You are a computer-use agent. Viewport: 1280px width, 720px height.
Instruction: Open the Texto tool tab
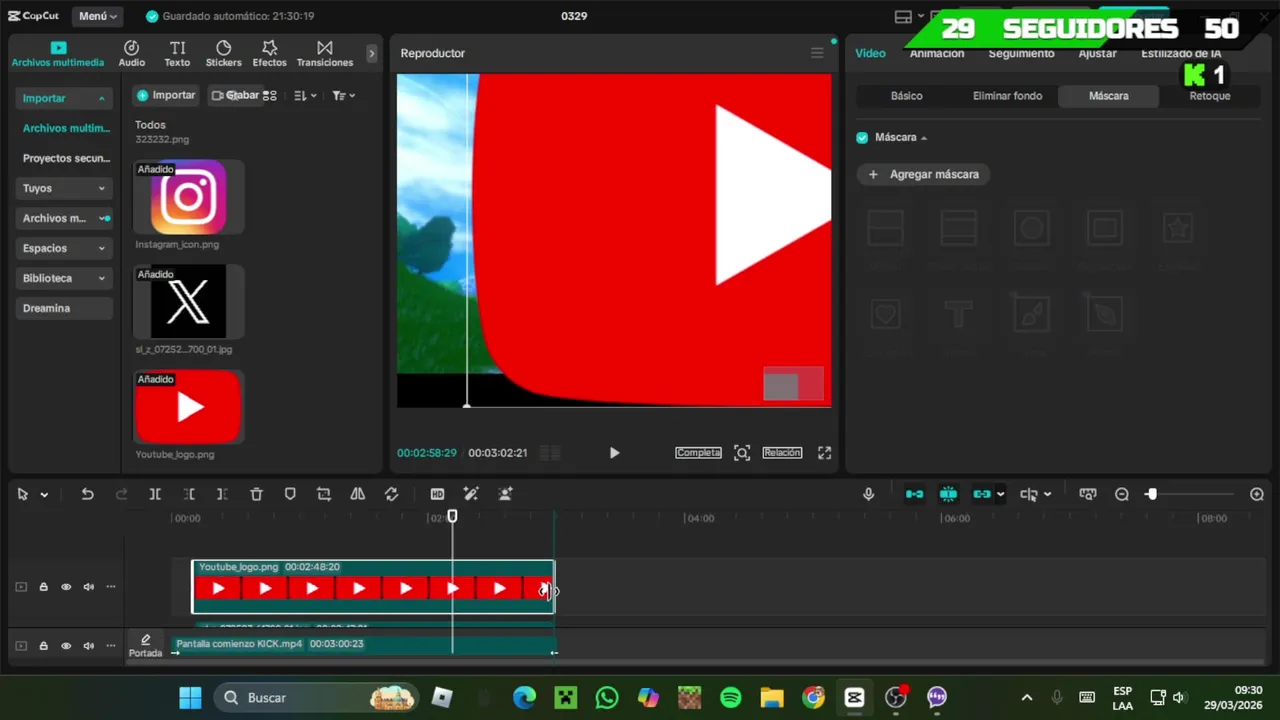point(177,54)
